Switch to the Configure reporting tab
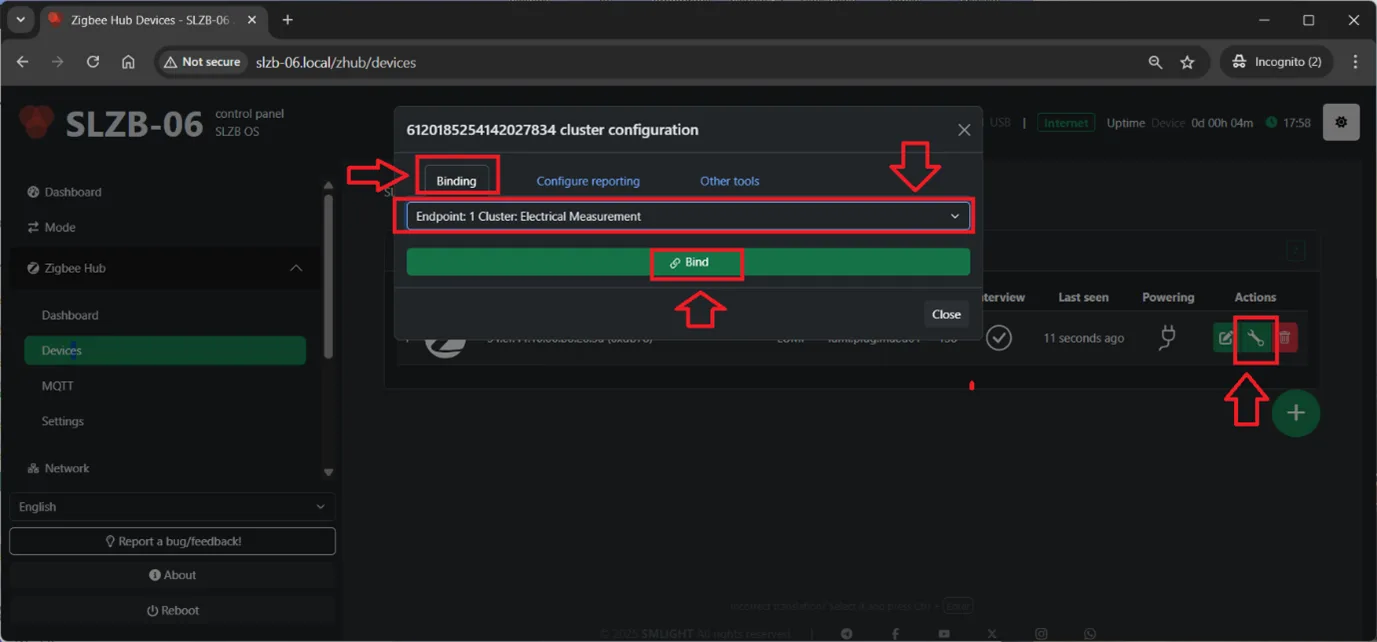The image size is (1377, 642). pos(588,181)
